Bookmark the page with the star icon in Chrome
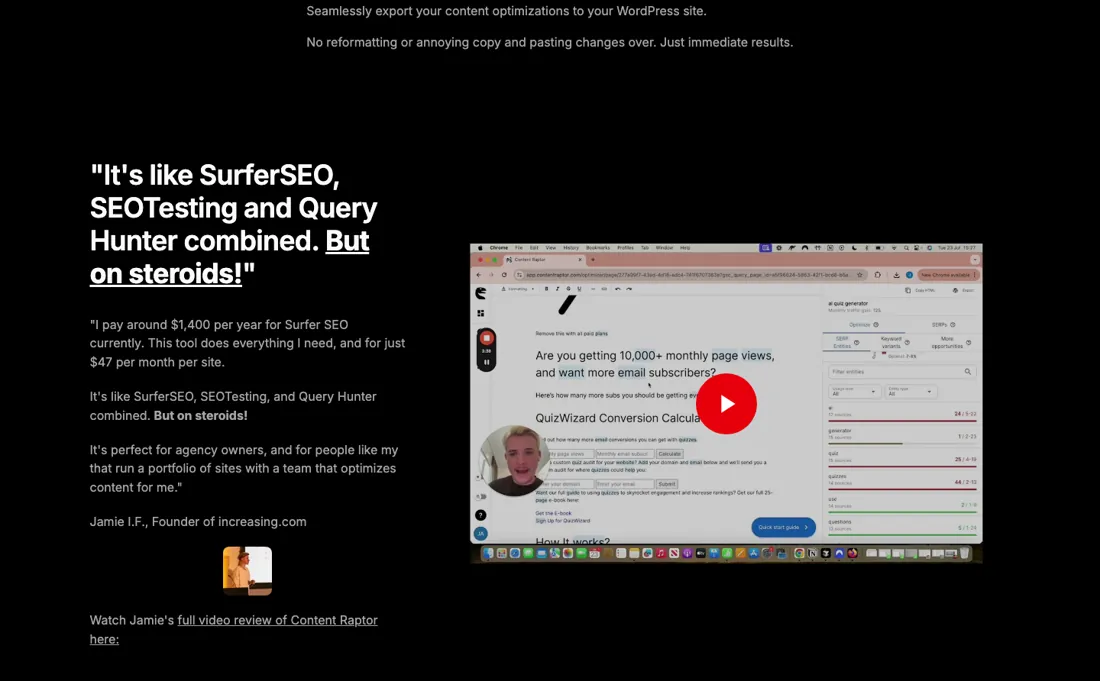Viewport: 1100px width, 681px height. click(859, 275)
